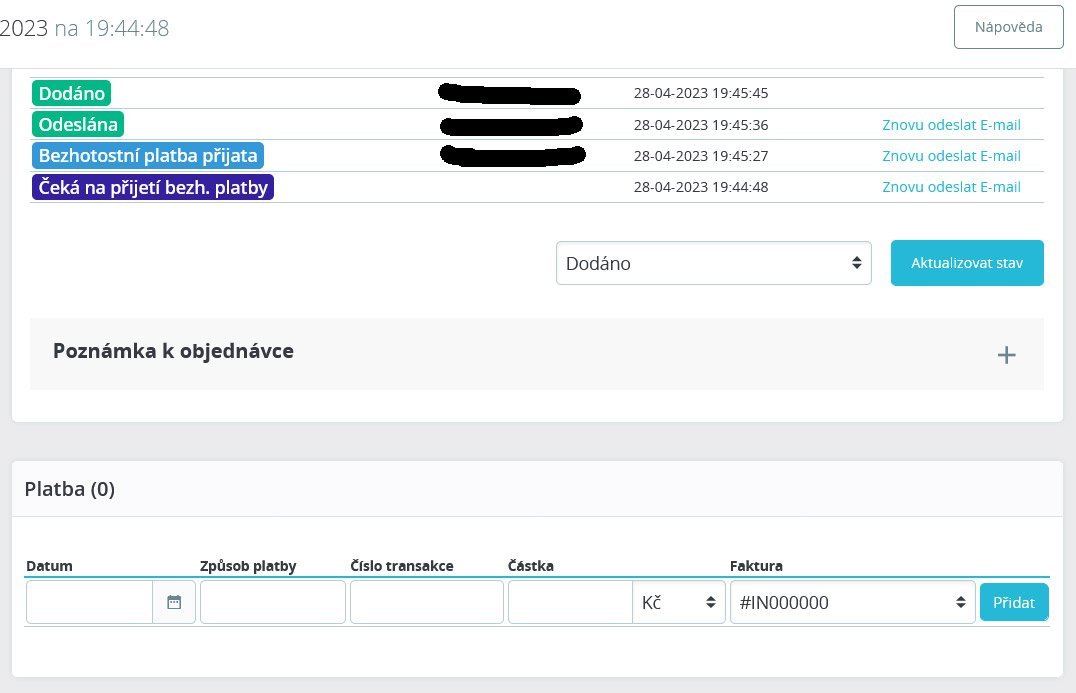The height and width of the screenshot is (693, 1076).
Task: Resend e-mail for Čeká na přijetí bezh. platby
Action: tap(951, 187)
